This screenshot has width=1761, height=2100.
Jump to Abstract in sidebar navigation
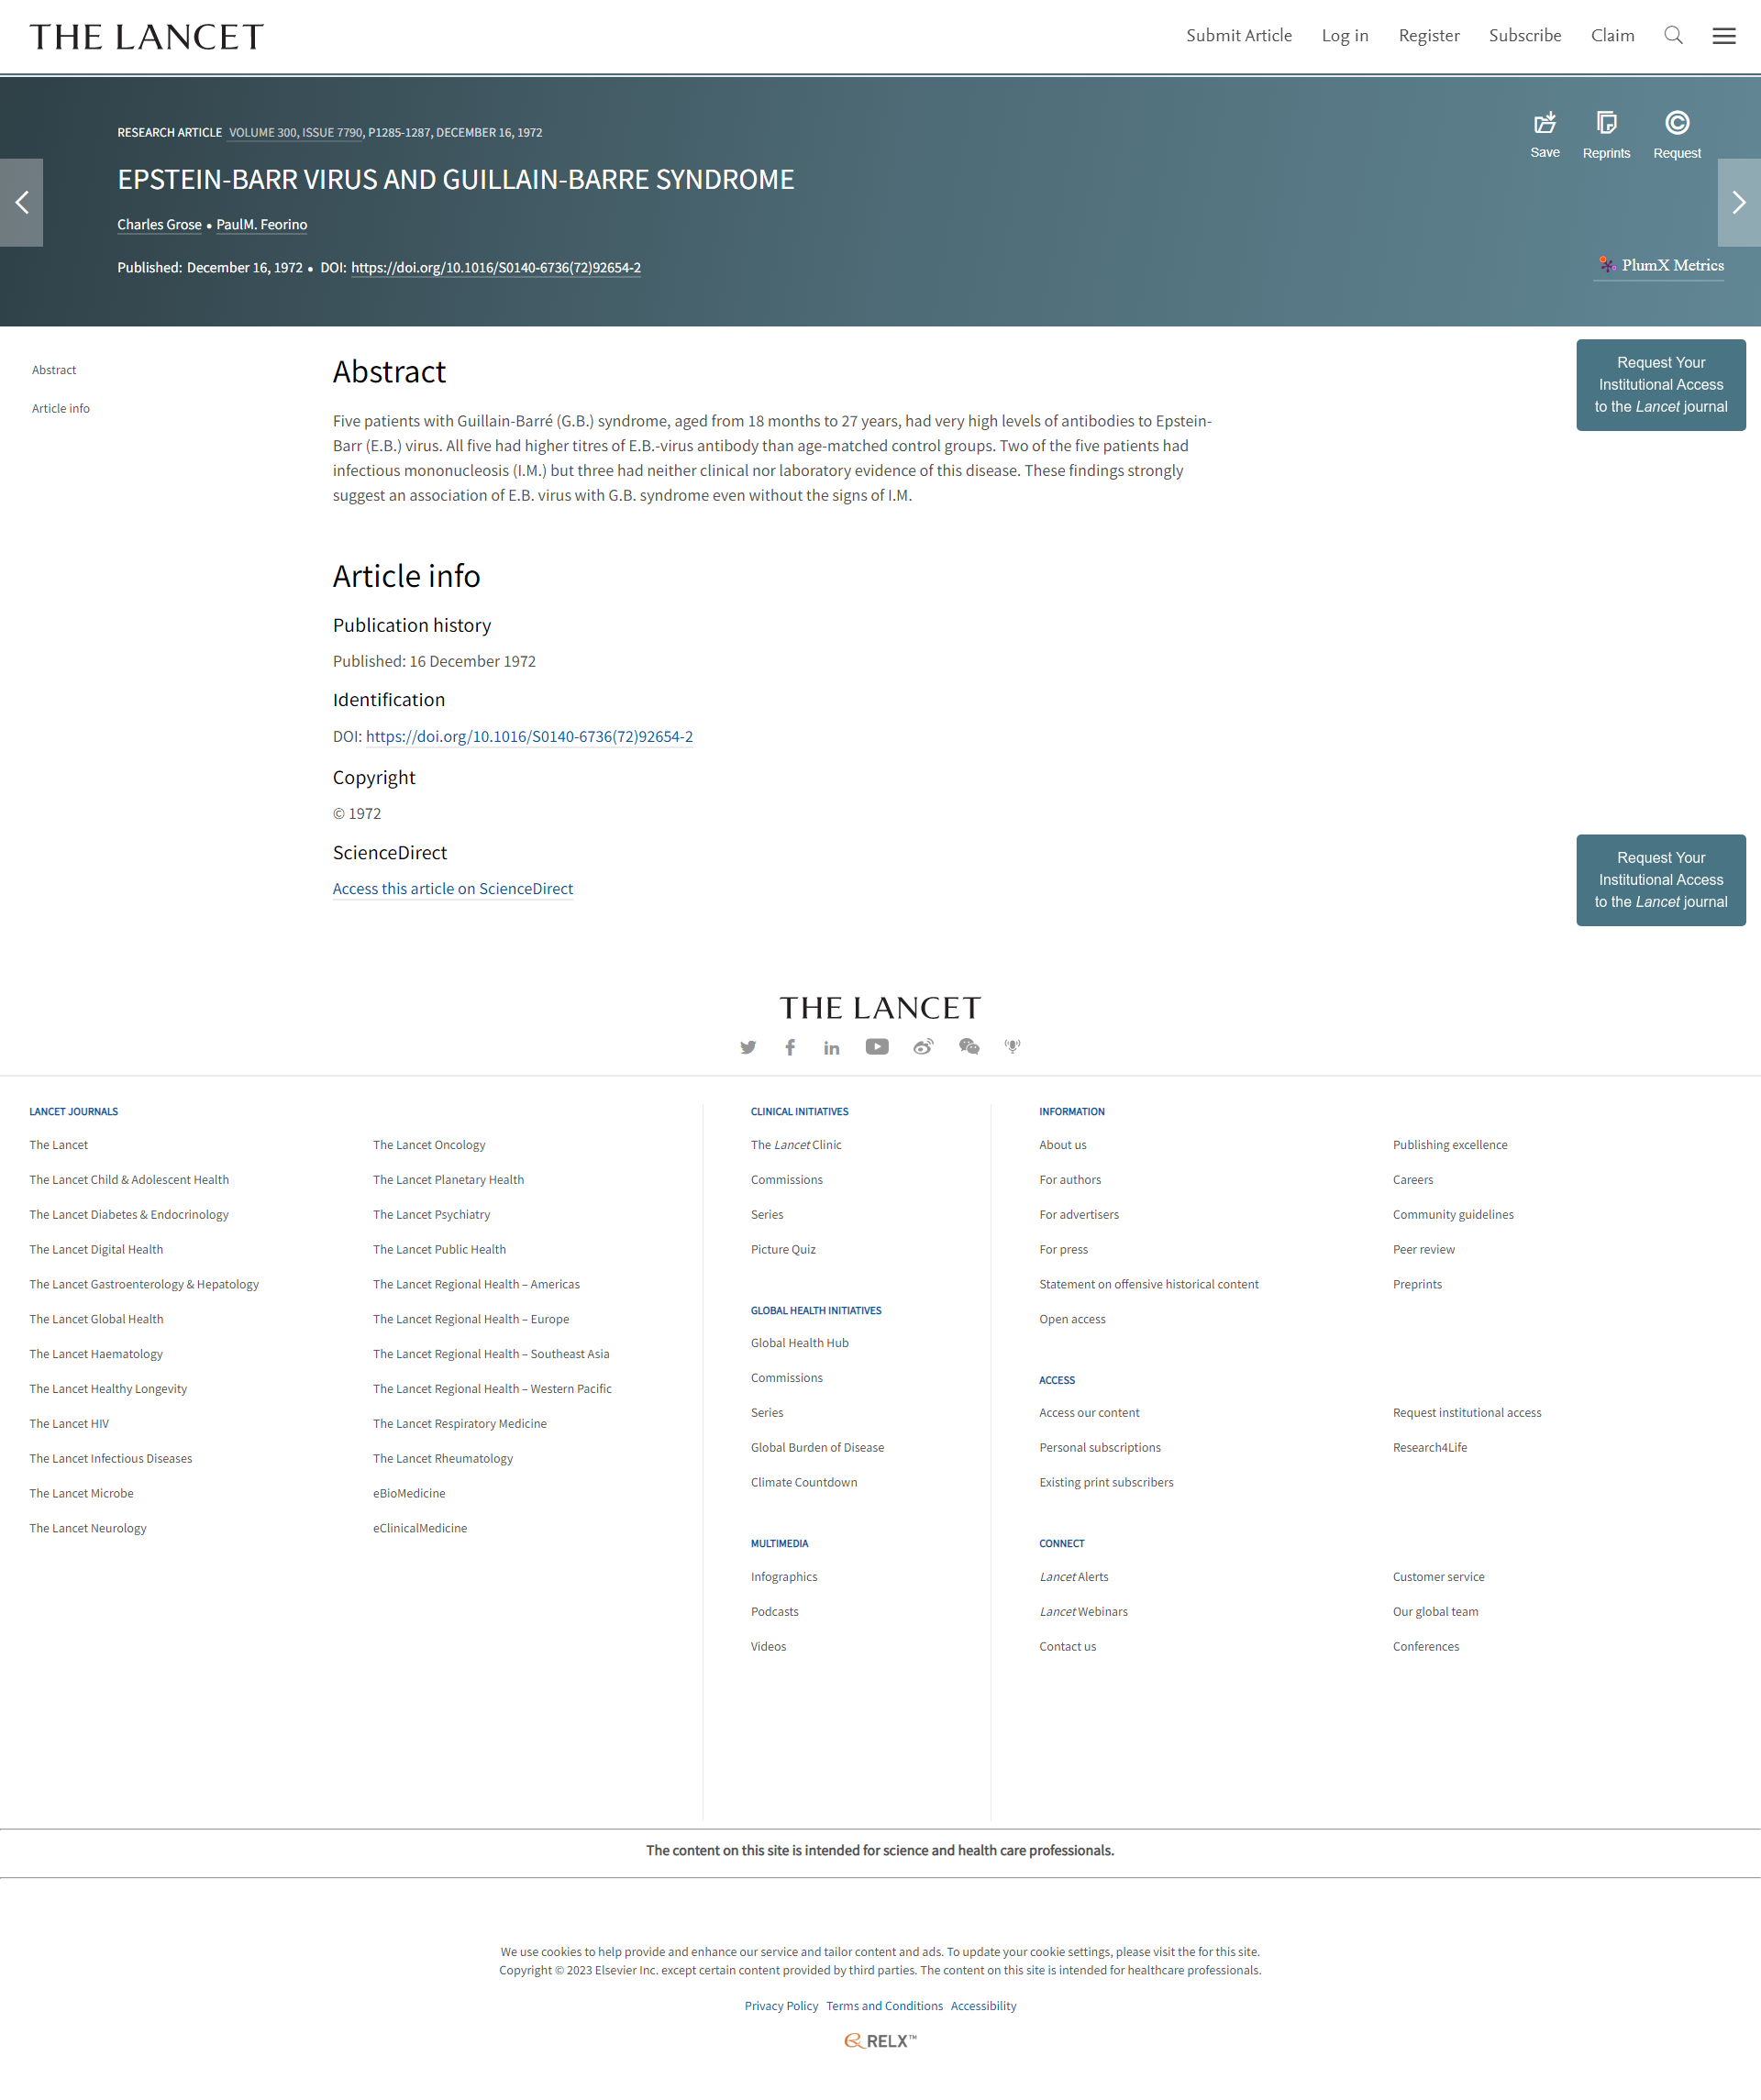54,370
